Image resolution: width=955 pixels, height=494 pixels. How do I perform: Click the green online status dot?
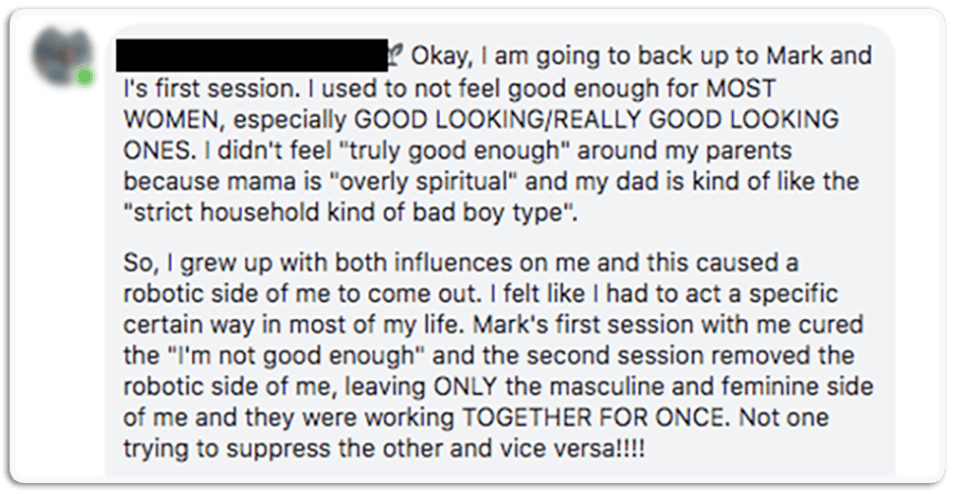(84, 77)
